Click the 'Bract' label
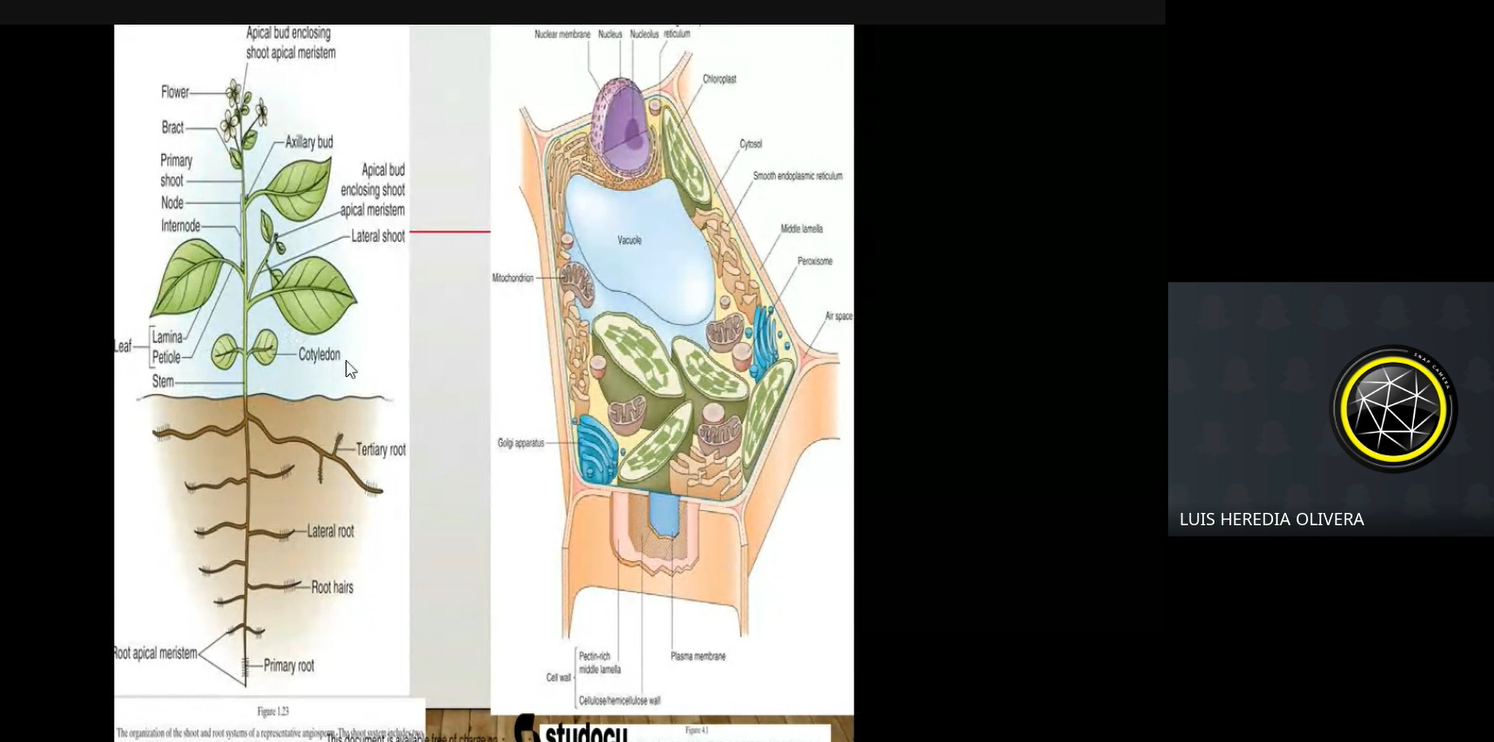Screen dimensions: 1494x742 pos(173,128)
